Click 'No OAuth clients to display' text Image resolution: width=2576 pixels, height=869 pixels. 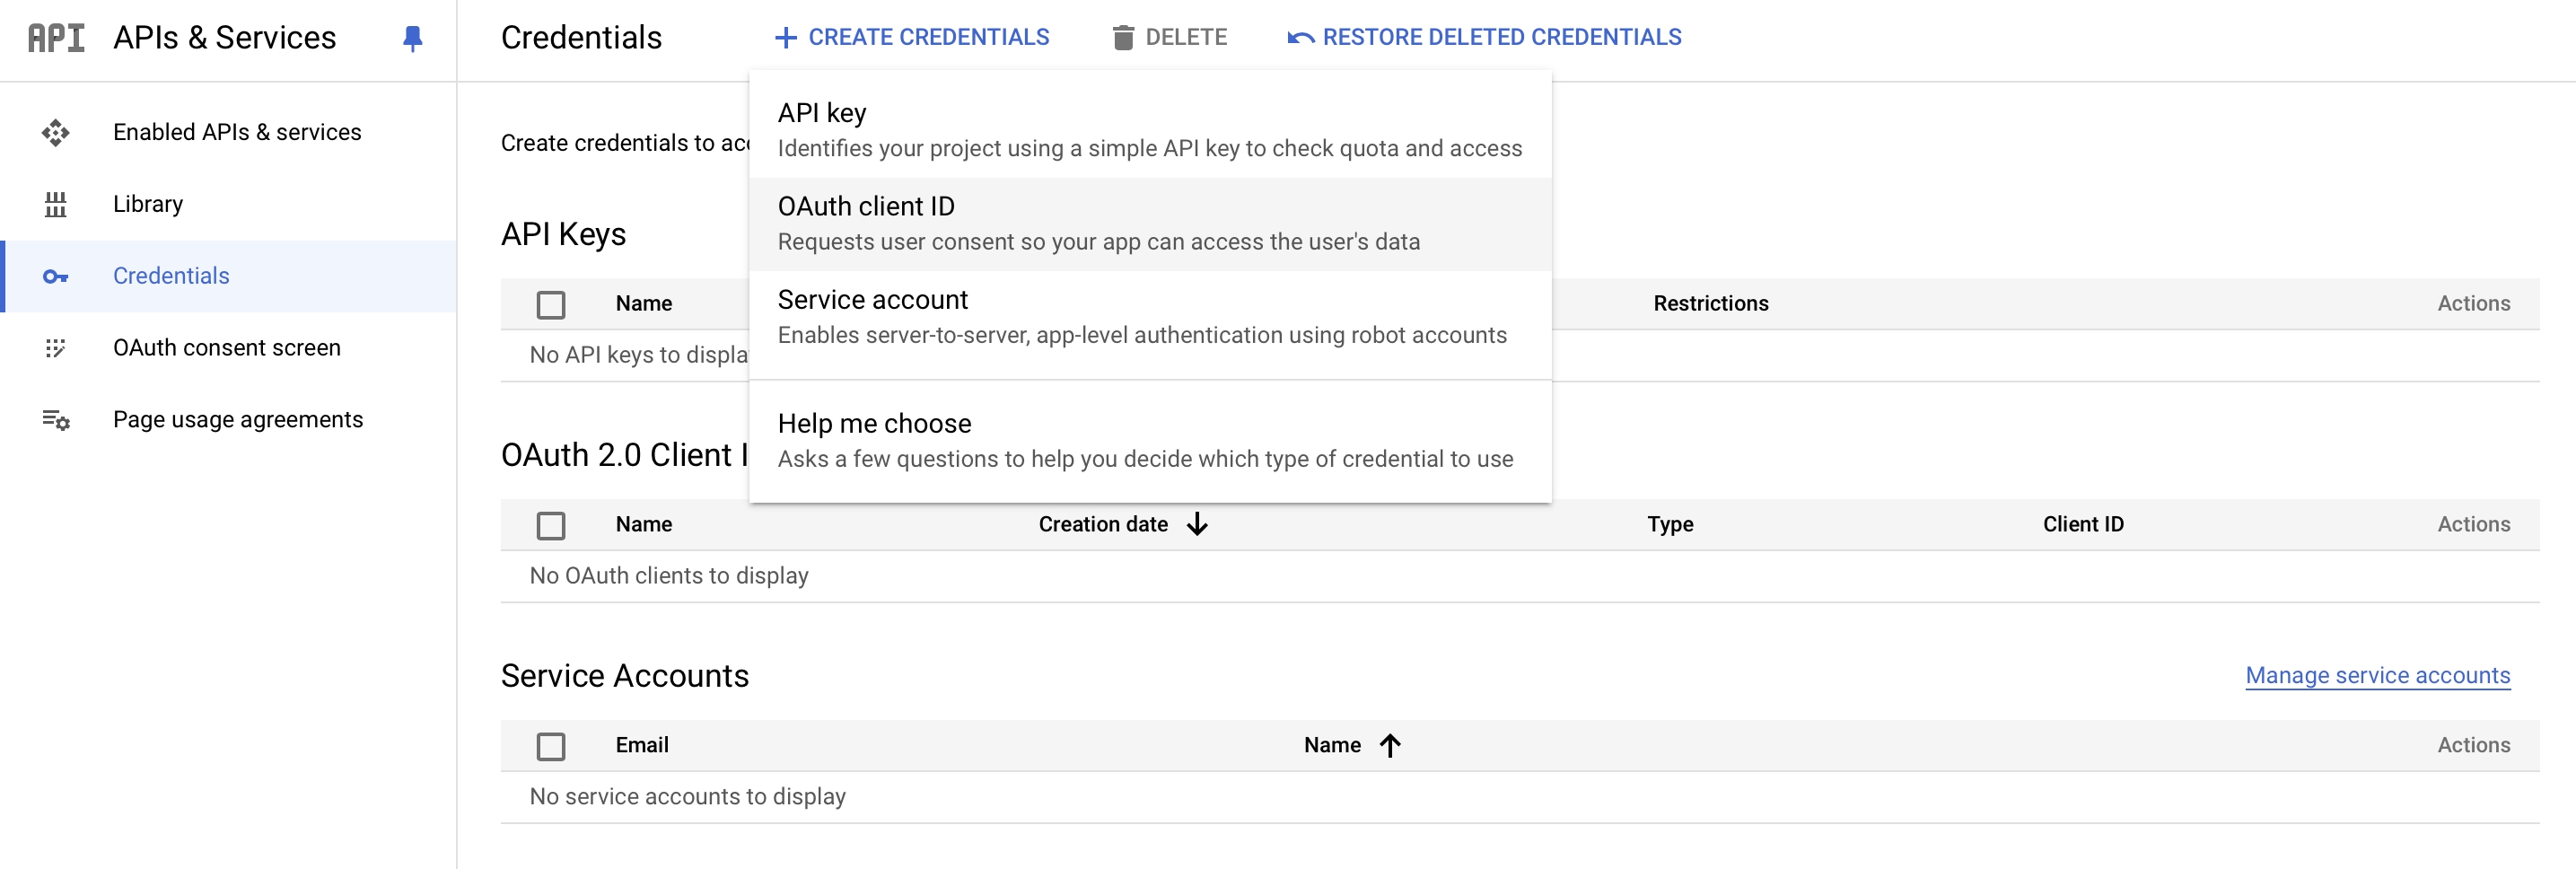pyautogui.click(x=669, y=576)
